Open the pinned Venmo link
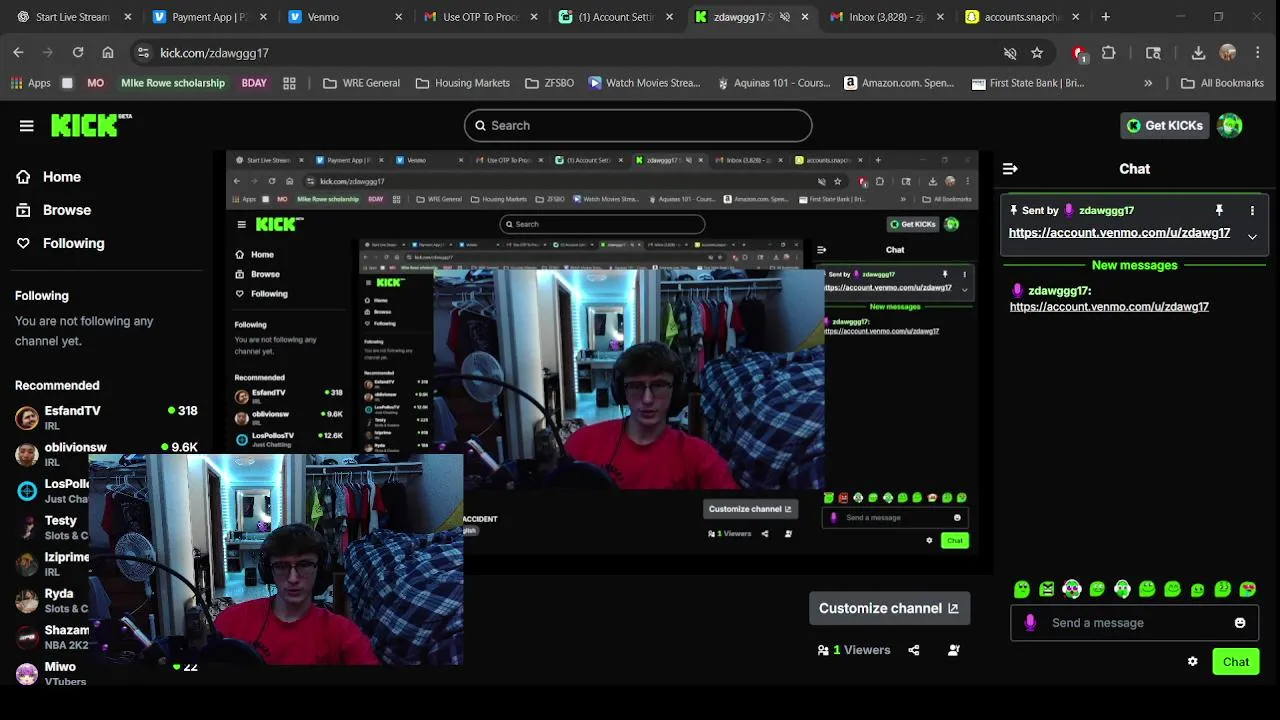 (1119, 233)
